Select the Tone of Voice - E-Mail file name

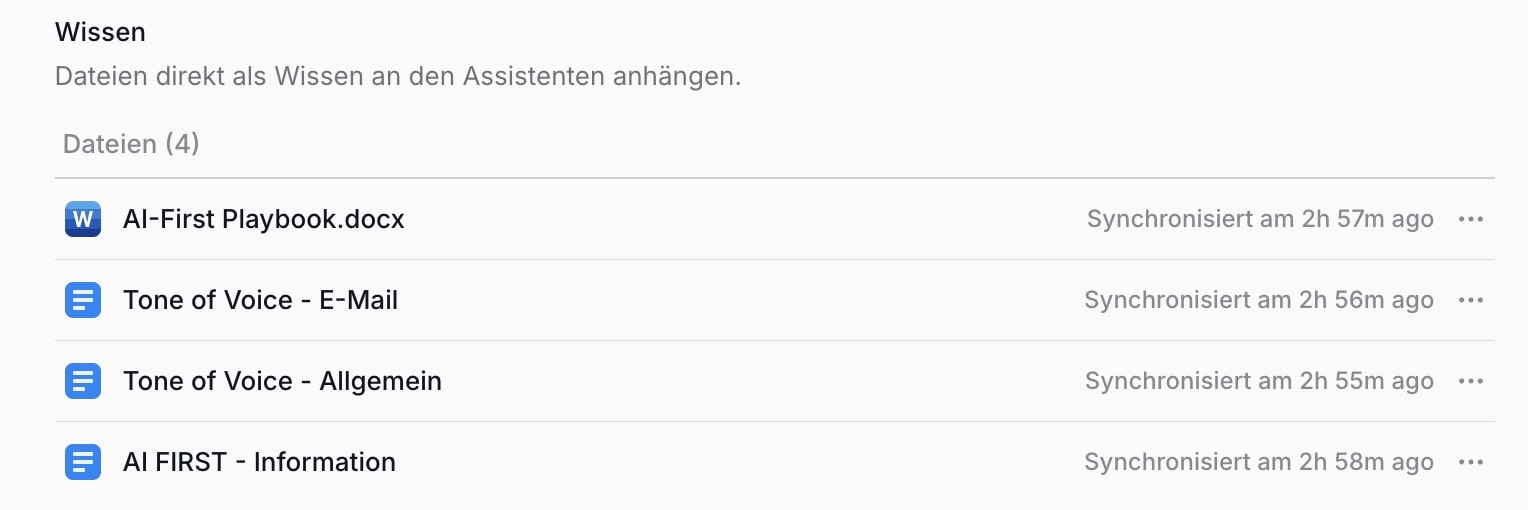[x=260, y=300]
